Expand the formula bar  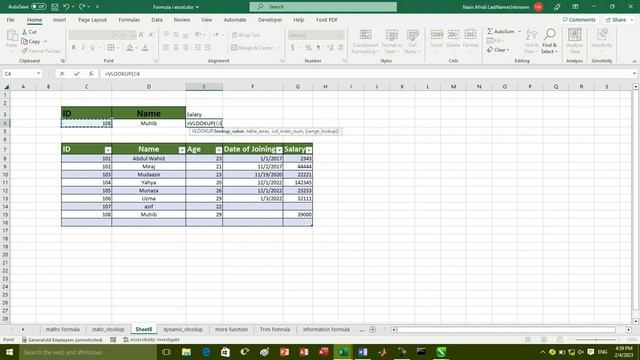[x=634, y=74]
